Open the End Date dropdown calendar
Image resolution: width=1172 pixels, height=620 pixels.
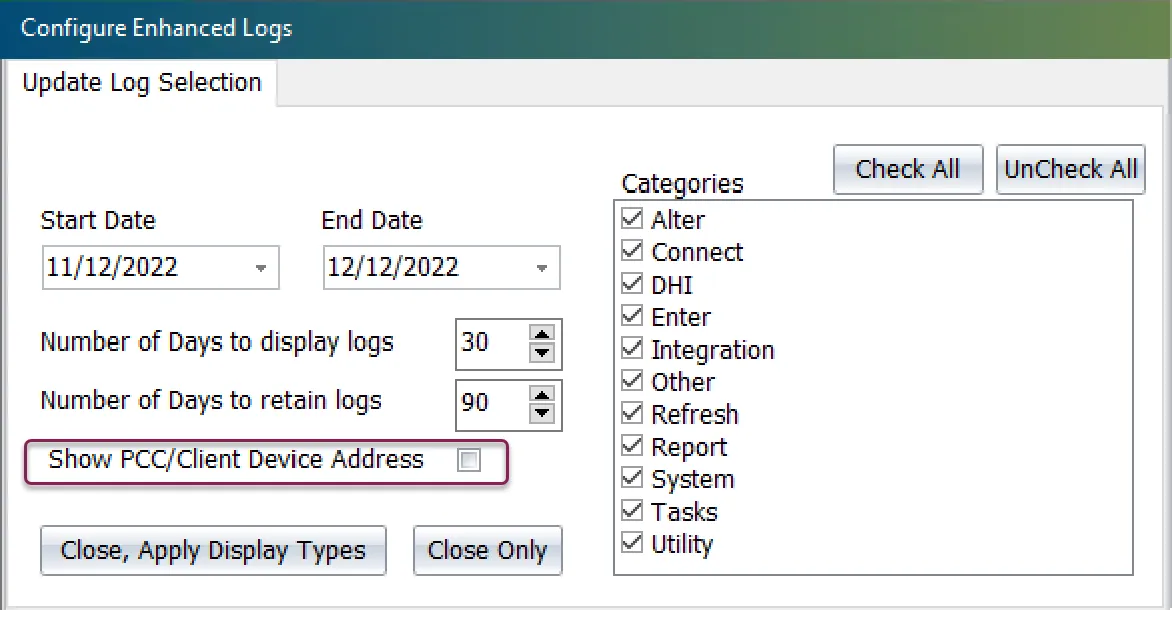point(542,268)
